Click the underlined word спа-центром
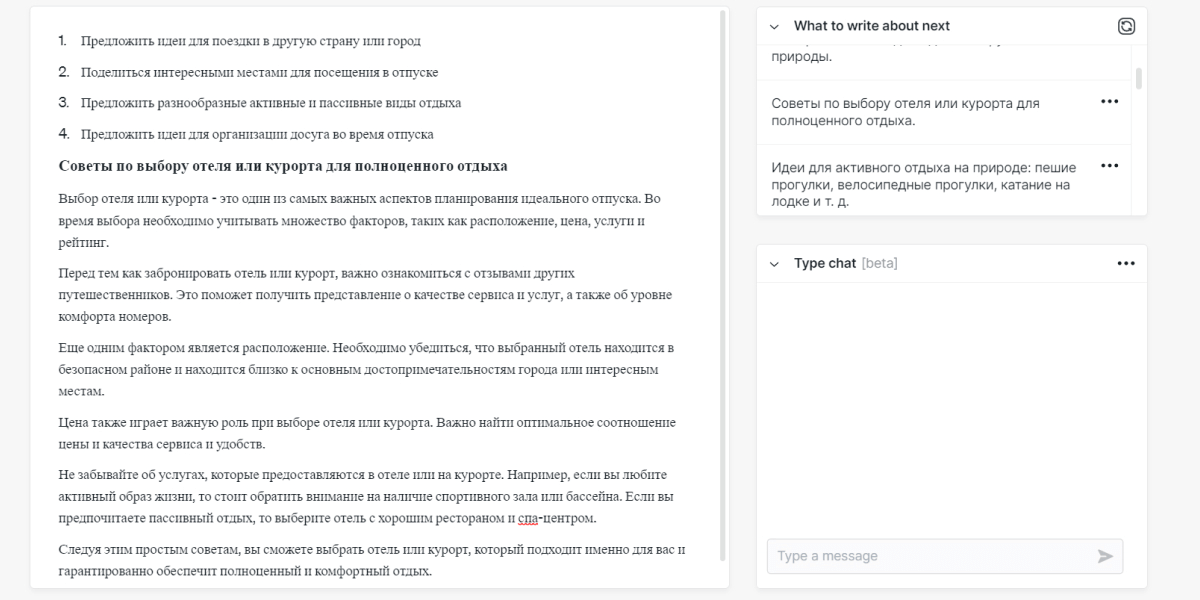1200x600 pixels. 557,519
